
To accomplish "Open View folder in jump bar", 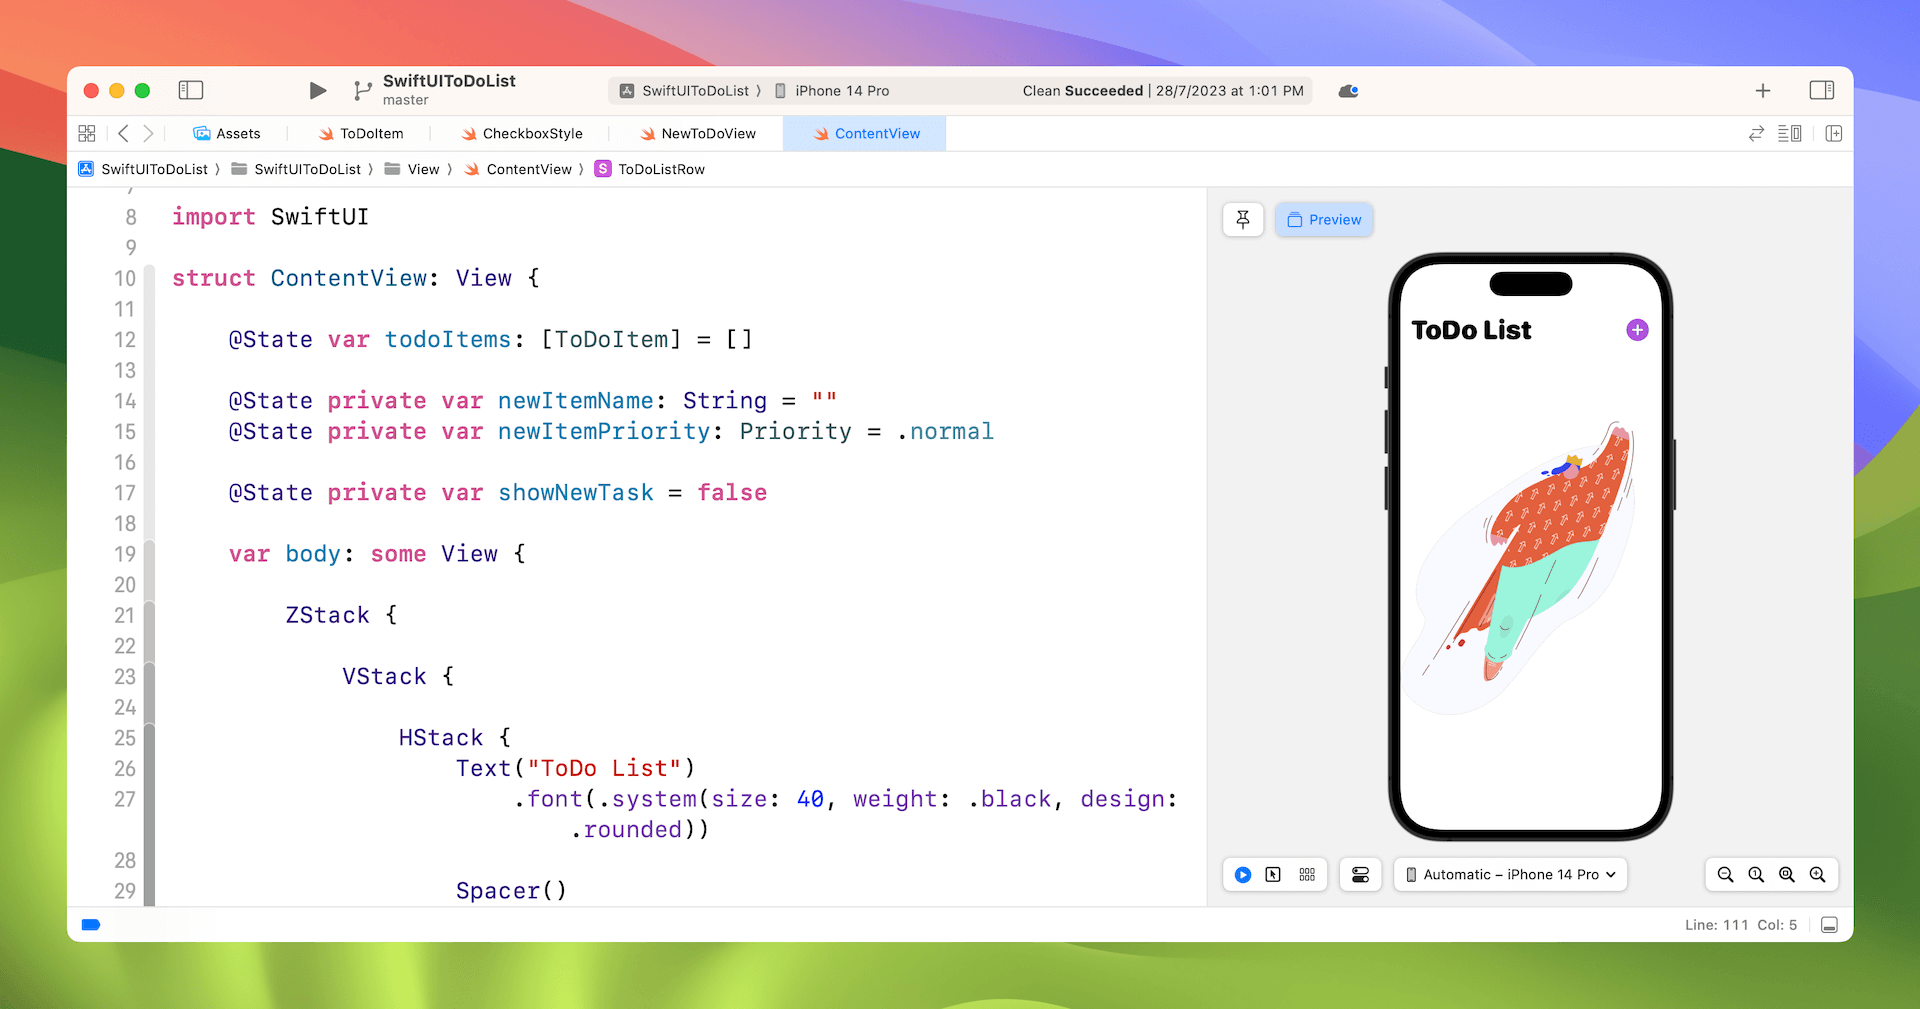I will (x=412, y=169).
